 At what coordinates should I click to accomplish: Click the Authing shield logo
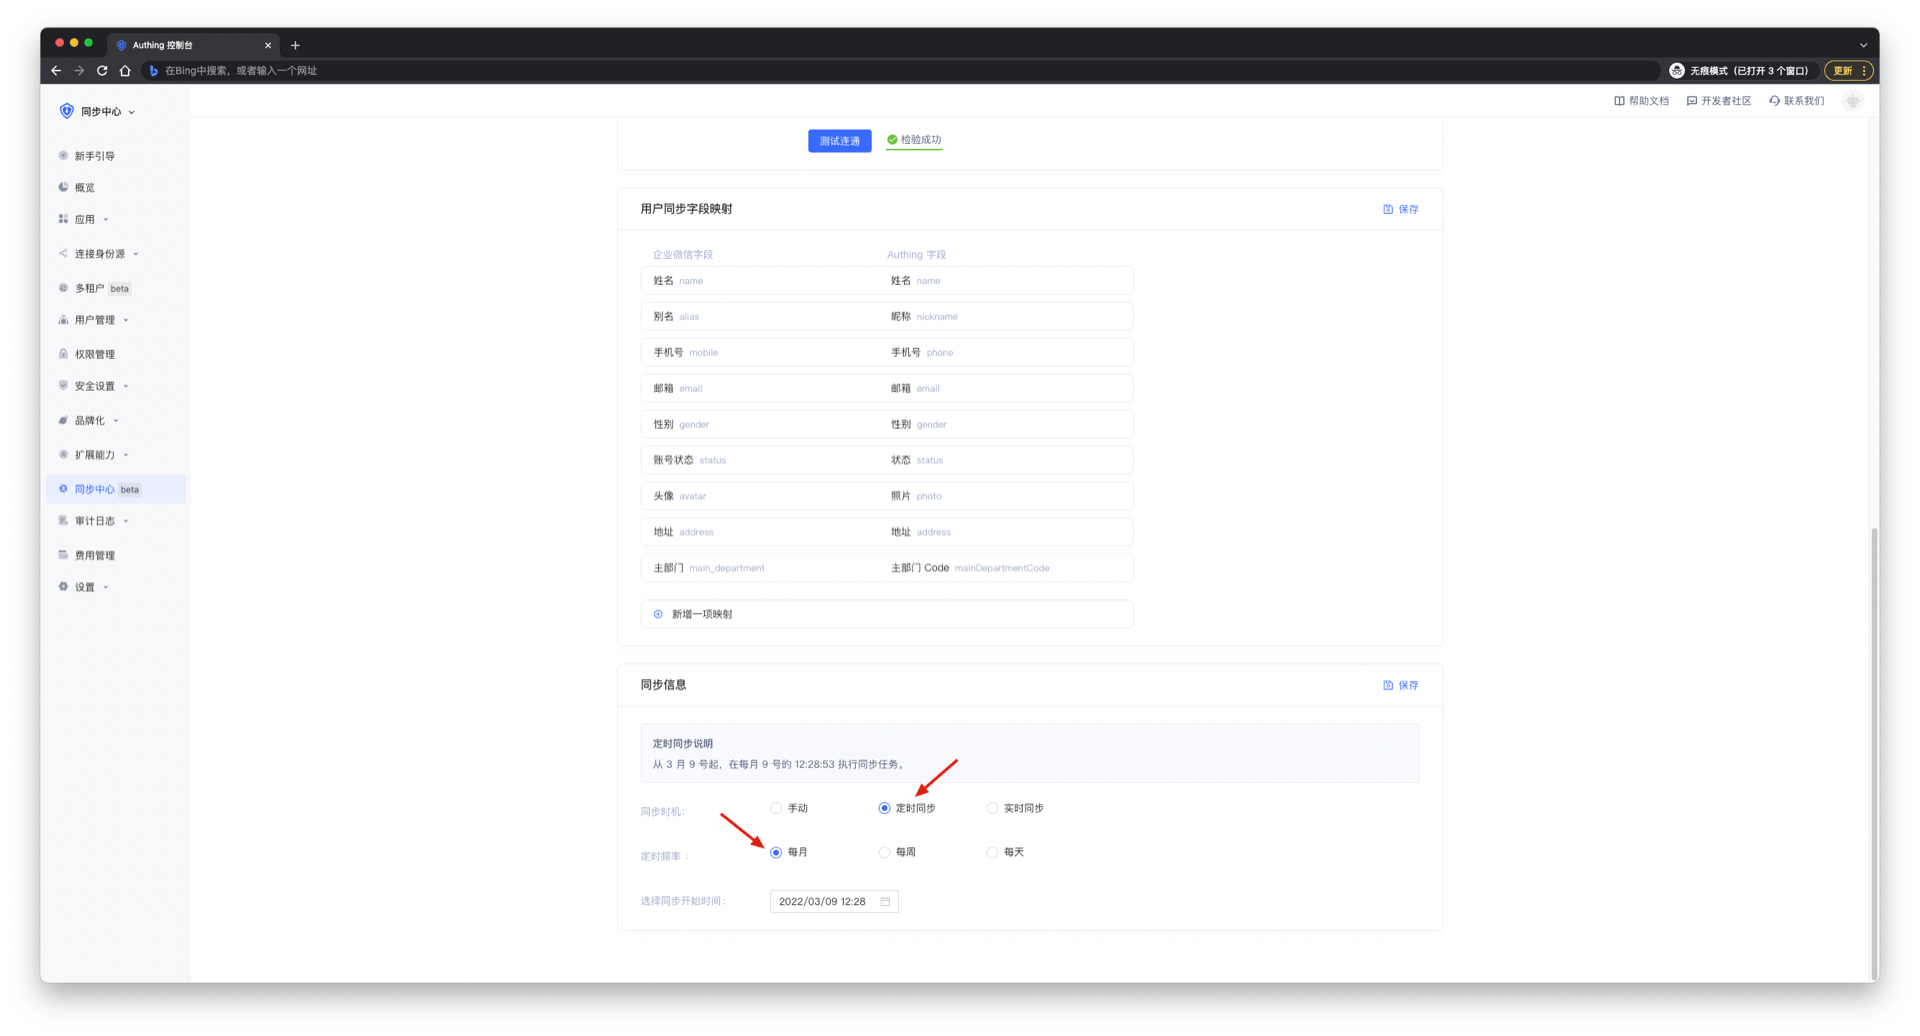click(x=67, y=111)
